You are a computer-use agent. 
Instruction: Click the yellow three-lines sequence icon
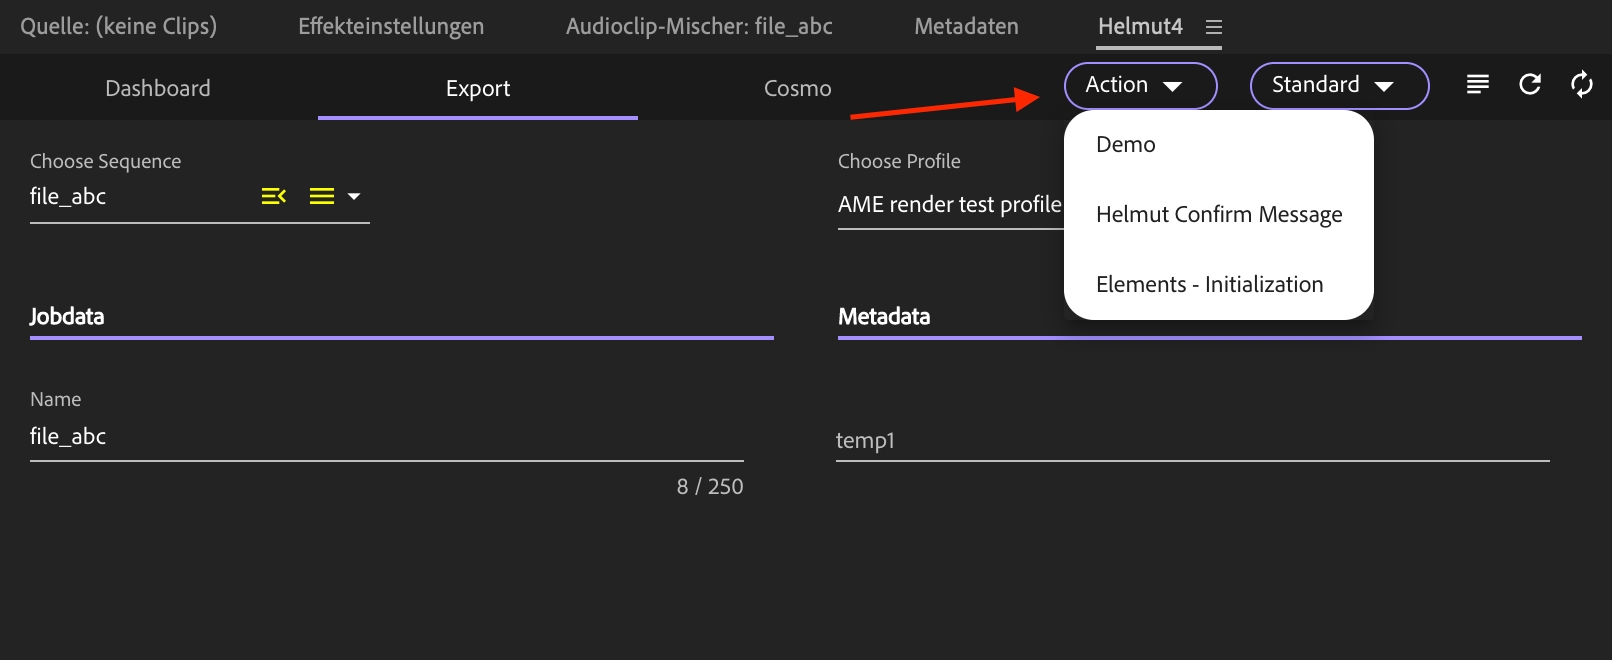click(322, 197)
